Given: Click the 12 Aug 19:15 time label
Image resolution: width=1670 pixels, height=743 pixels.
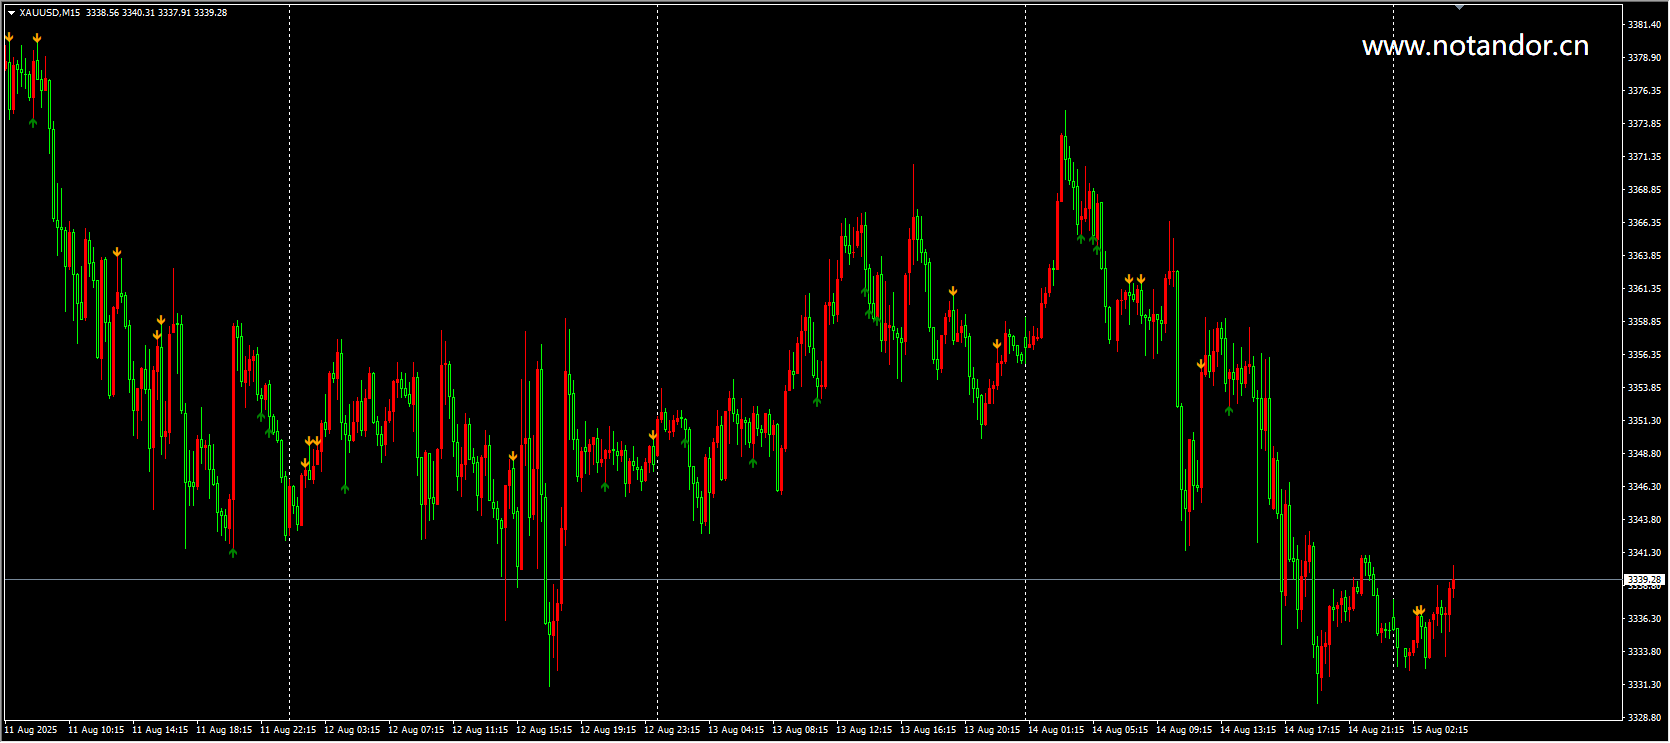Looking at the screenshot, I should (608, 730).
